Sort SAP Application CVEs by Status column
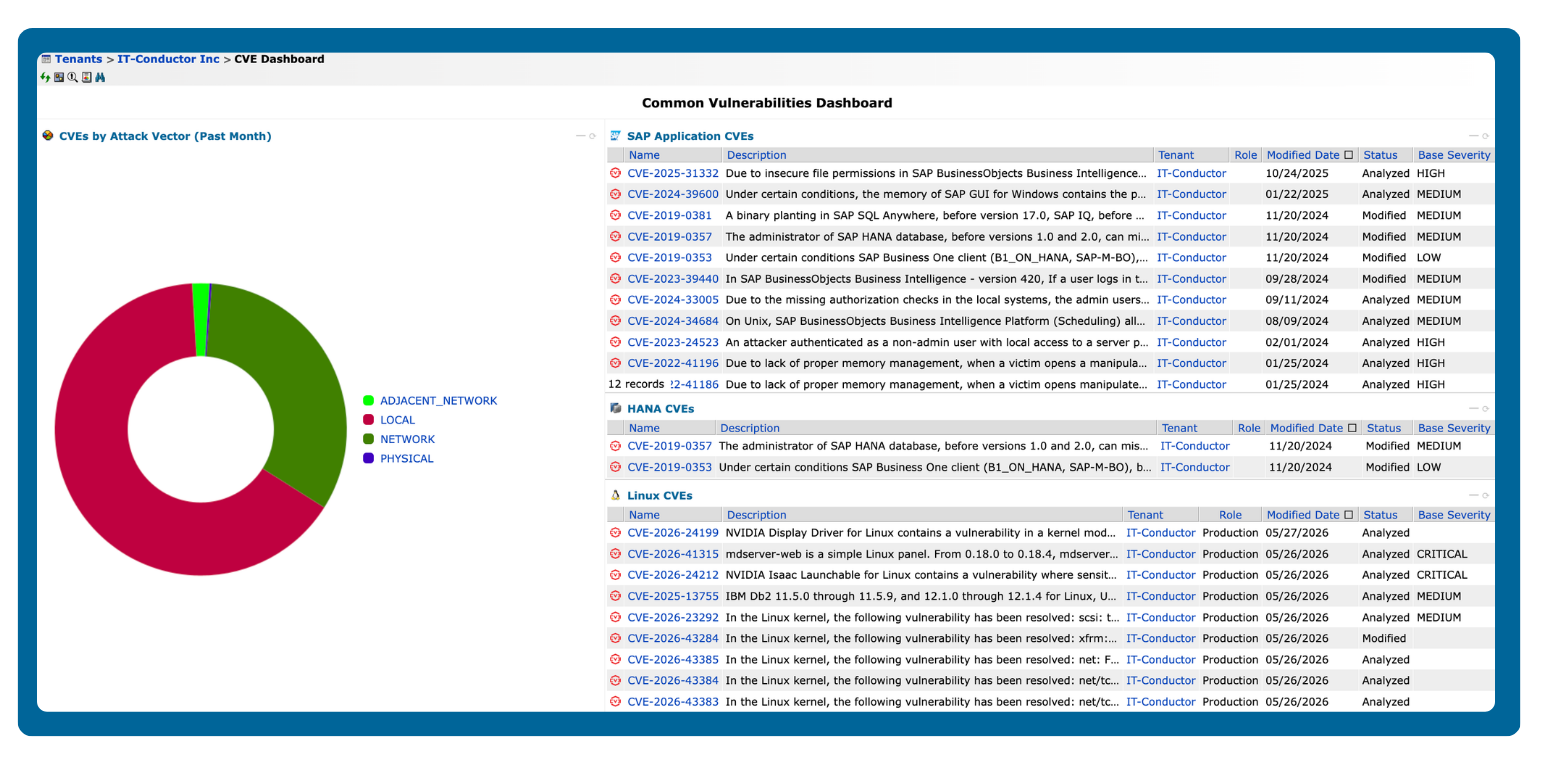Screen dimensions: 1541x769 [1380, 155]
